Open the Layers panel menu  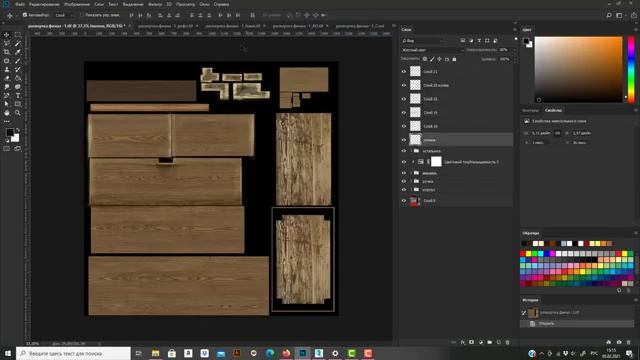click(x=514, y=29)
